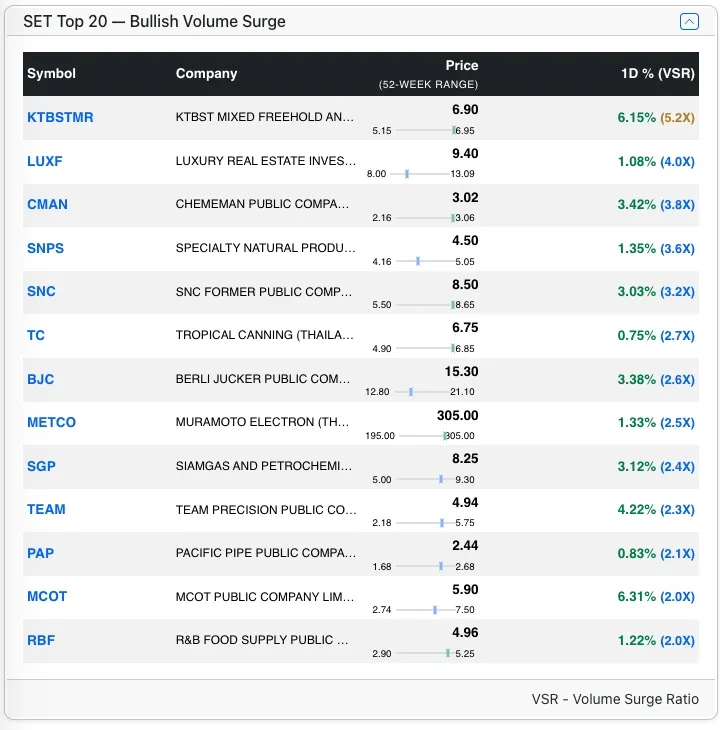The width and height of the screenshot is (726, 730).
Task: Click the price 2.44 for PAP
Action: pos(465,546)
